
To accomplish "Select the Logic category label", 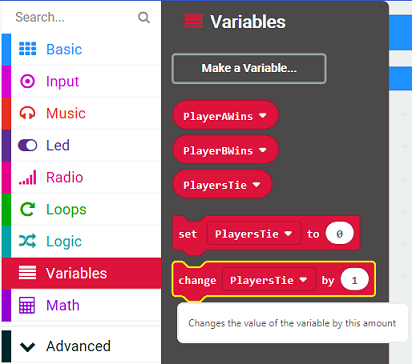I will [x=64, y=241].
